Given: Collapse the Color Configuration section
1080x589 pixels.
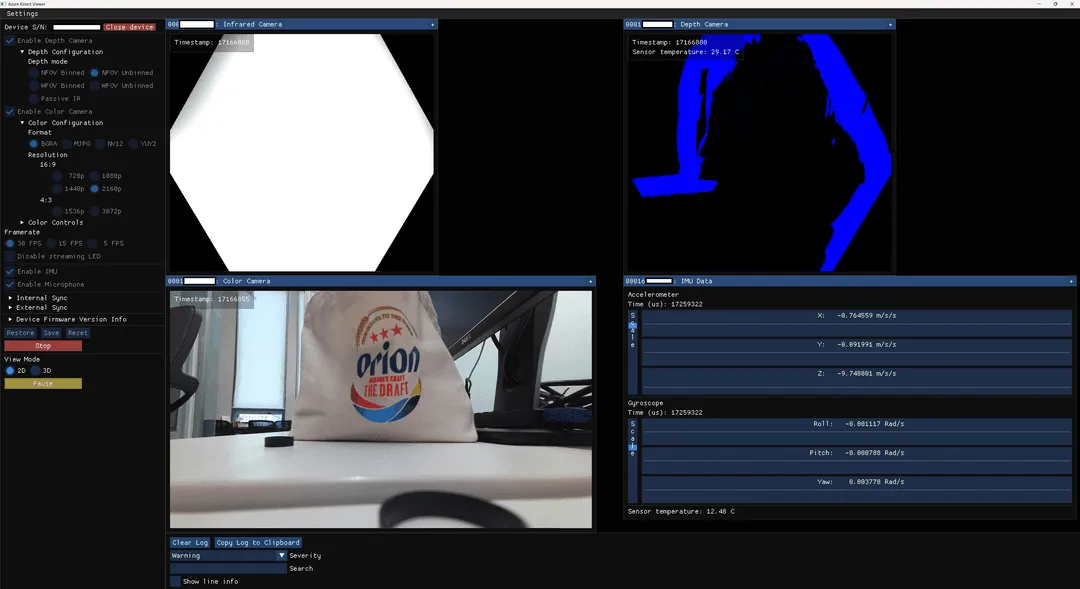Looking at the screenshot, I should click(x=22, y=123).
